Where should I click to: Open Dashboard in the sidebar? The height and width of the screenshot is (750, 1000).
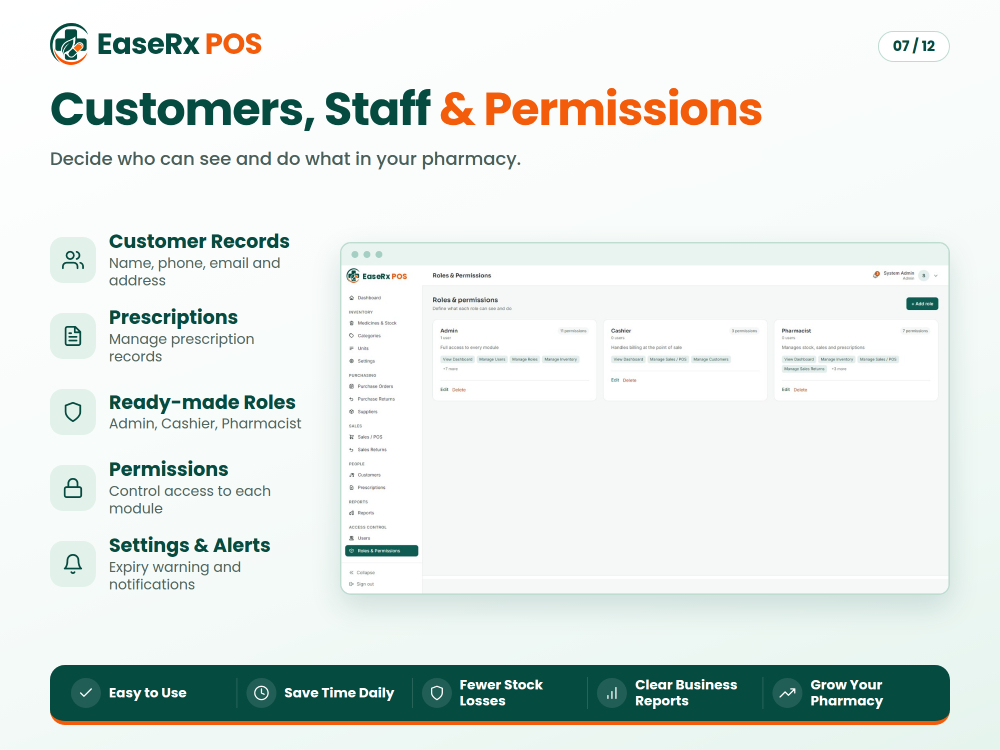[x=365, y=298]
